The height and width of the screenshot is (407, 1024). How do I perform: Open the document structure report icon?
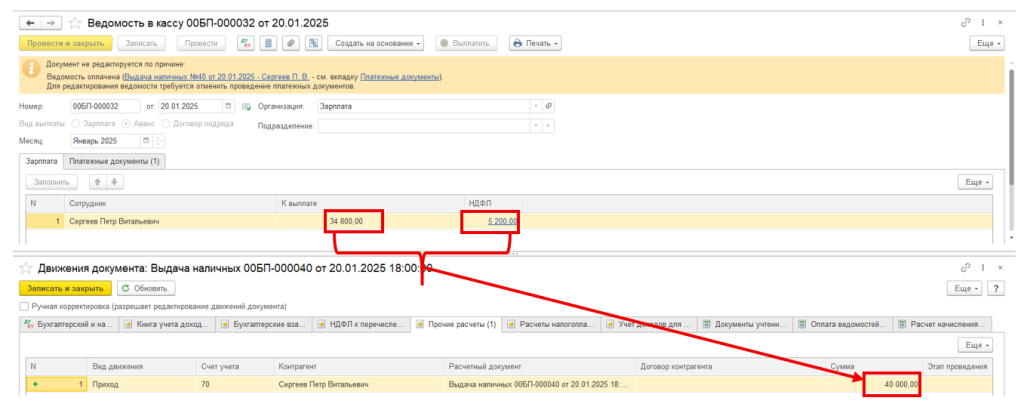(x=267, y=44)
